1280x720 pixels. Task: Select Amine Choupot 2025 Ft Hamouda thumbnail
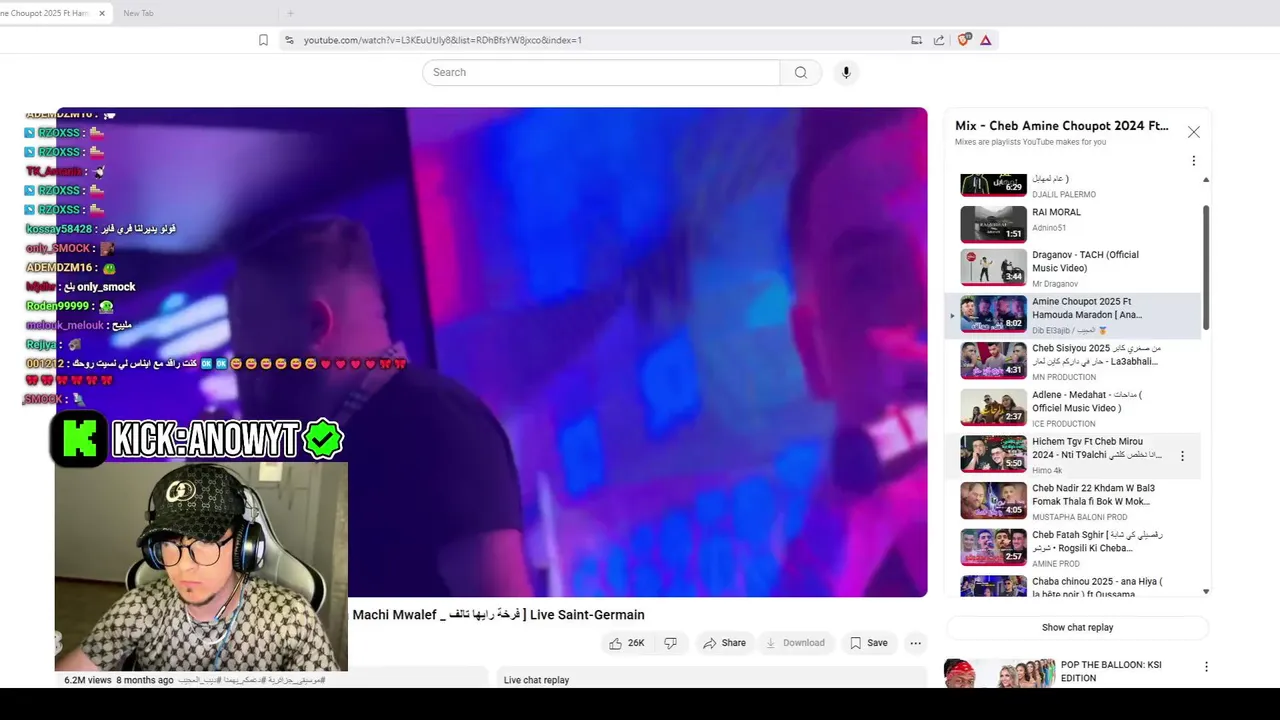tap(993, 313)
